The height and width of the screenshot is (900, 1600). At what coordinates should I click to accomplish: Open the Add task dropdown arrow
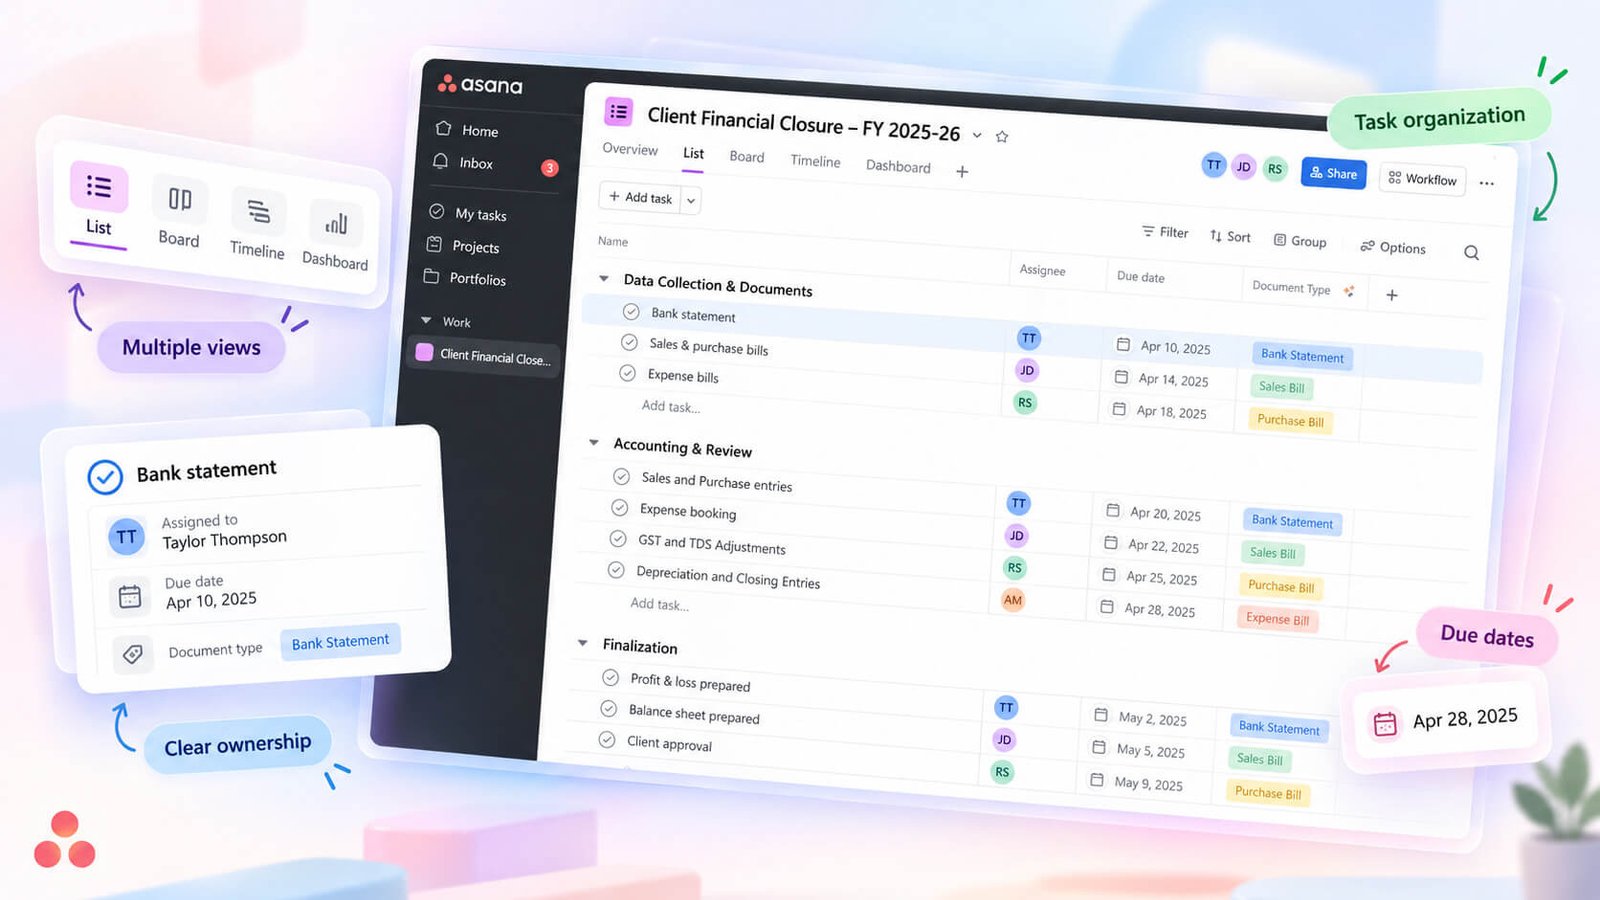tap(690, 201)
